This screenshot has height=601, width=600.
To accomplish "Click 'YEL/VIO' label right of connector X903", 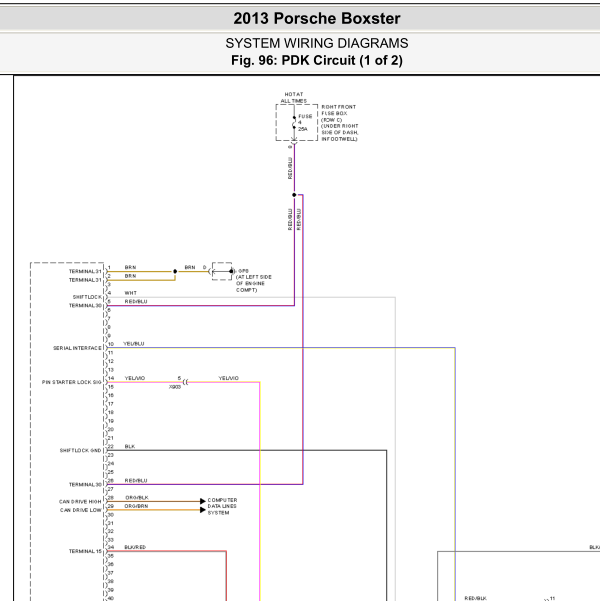I will (x=228, y=378).
